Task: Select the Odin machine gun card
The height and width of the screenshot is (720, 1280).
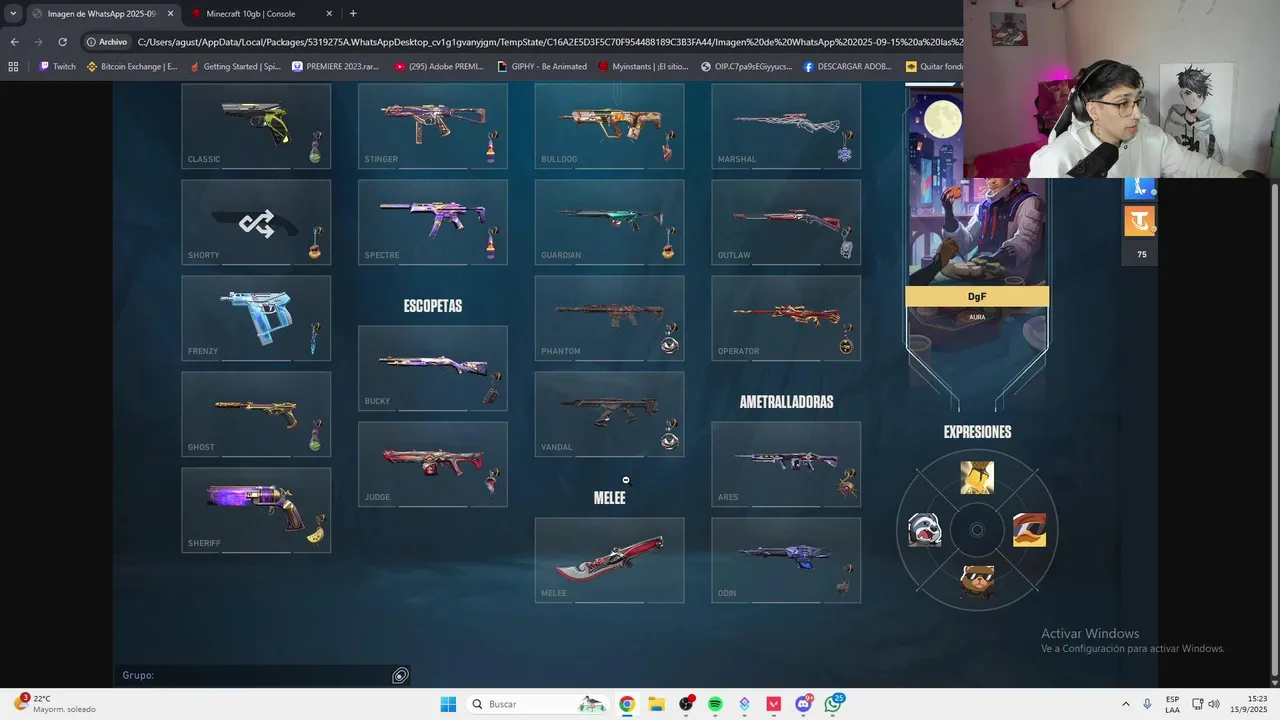Action: pos(786,560)
